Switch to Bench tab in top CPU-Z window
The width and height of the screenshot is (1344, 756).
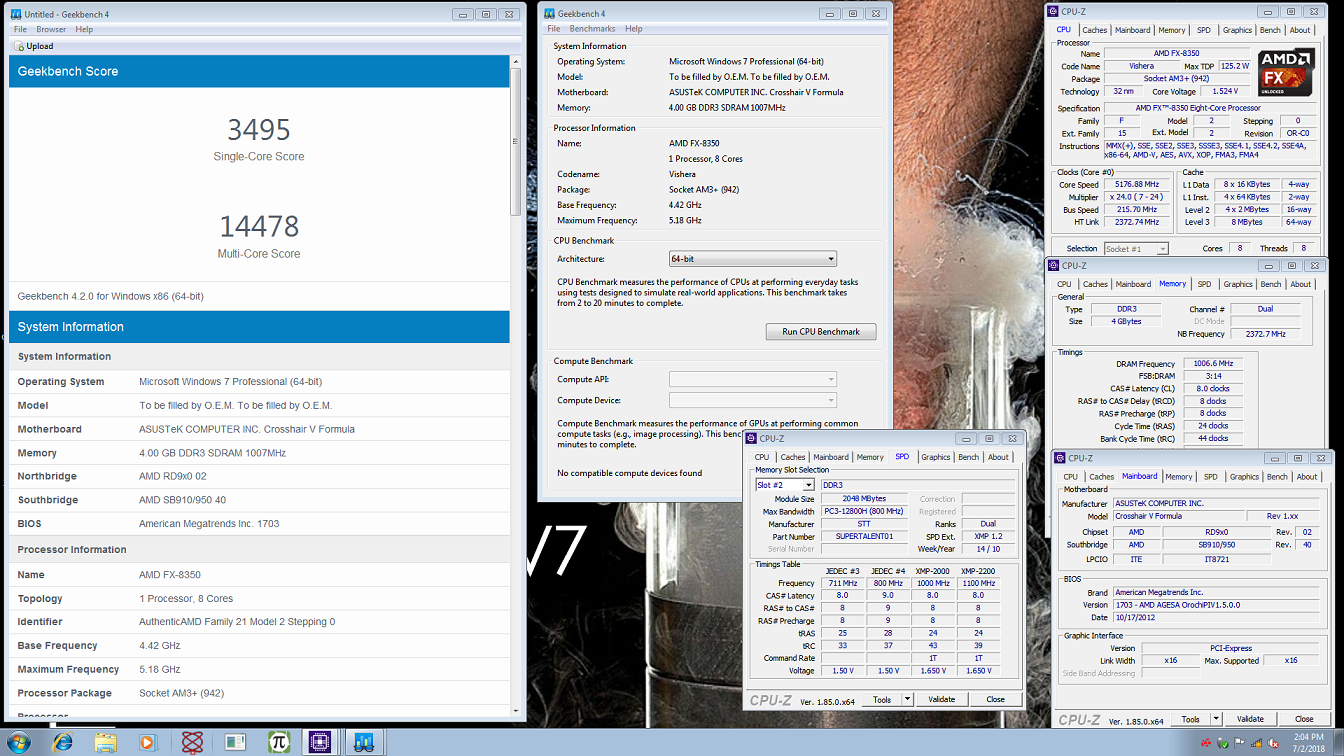1270,30
